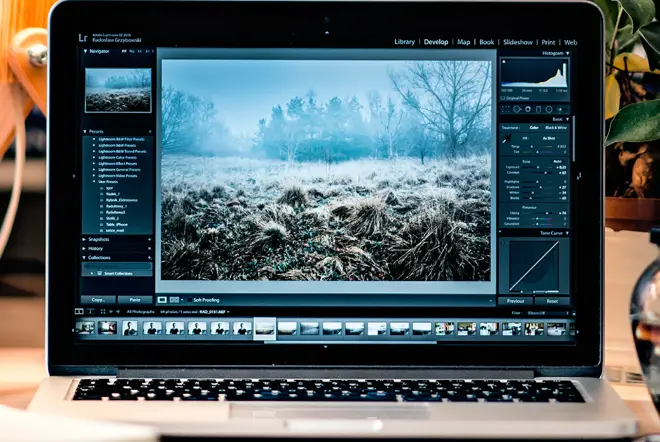This screenshot has width=660, height=442.
Task: Pick the Adjustment Brush tool
Action: click(x=560, y=109)
